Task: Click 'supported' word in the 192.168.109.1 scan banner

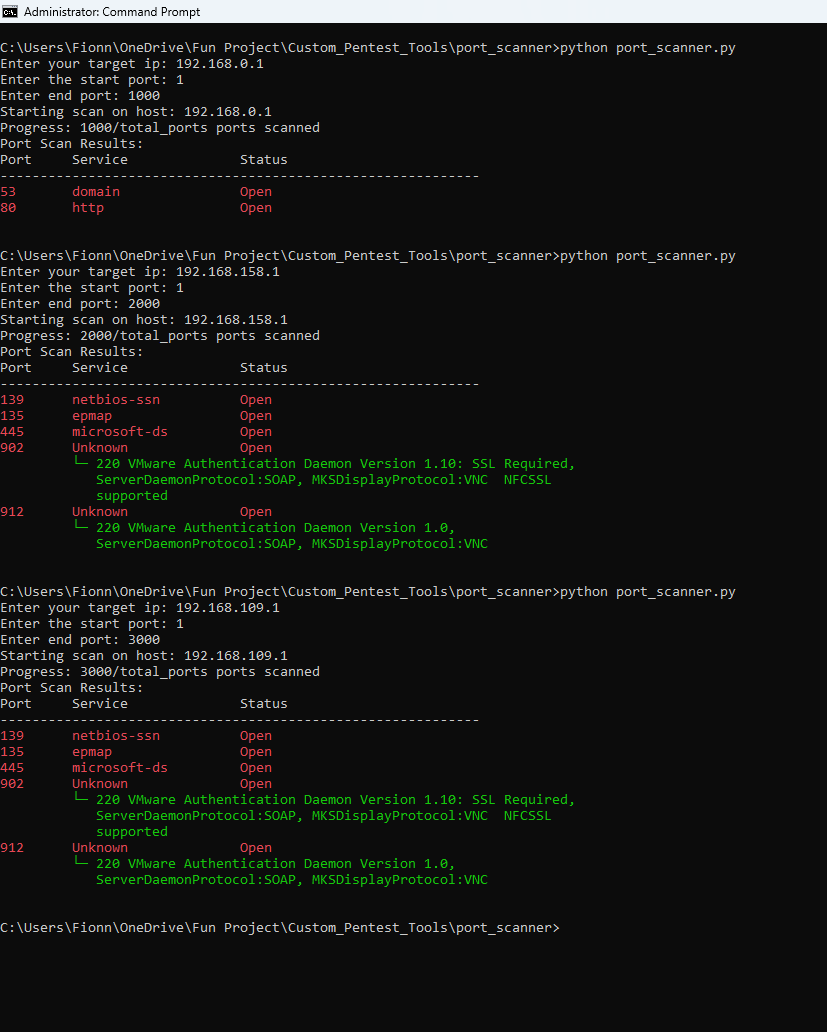Action: click(x=132, y=832)
